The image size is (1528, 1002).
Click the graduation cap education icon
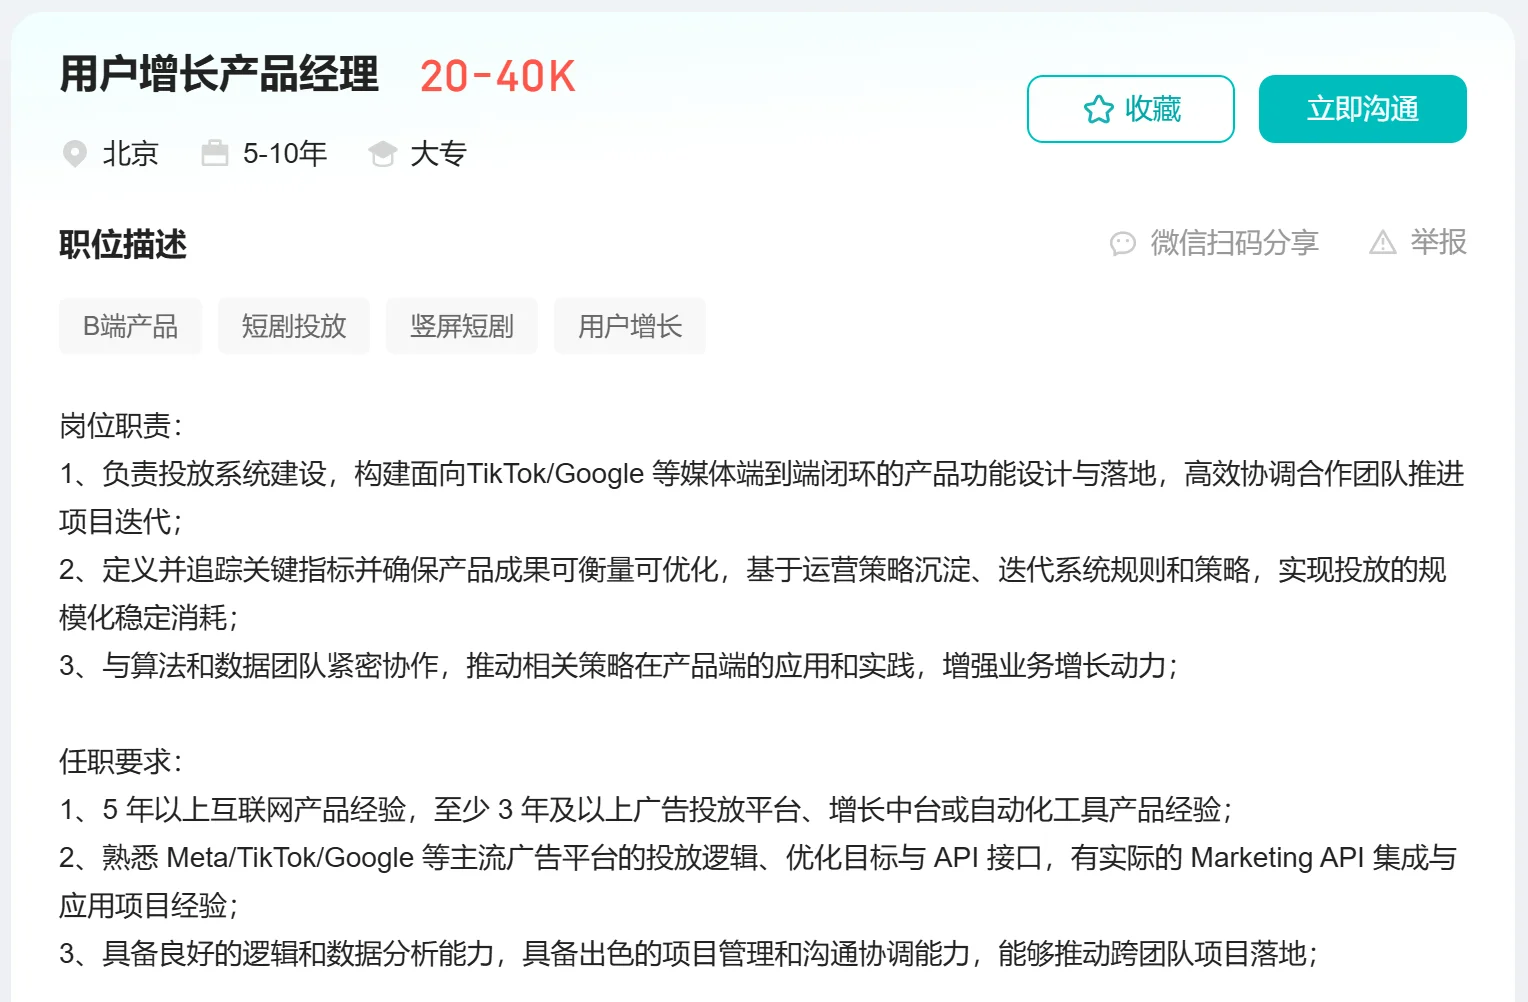(382, 154)
